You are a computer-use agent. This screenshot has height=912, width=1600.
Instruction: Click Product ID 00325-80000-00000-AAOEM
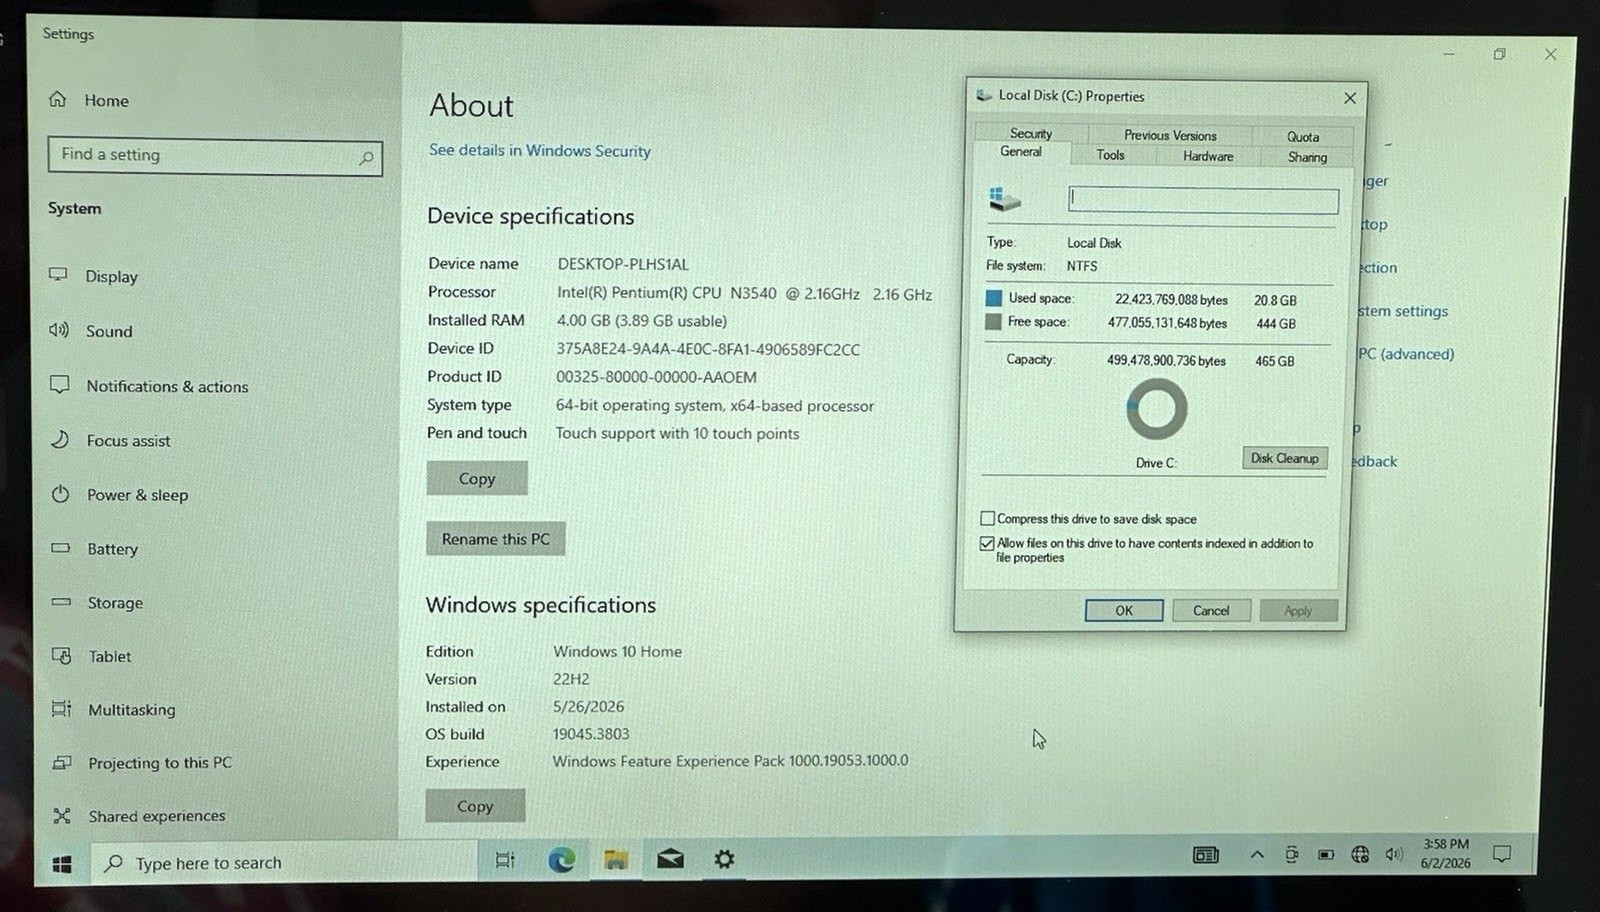click(x=656, y=377)
